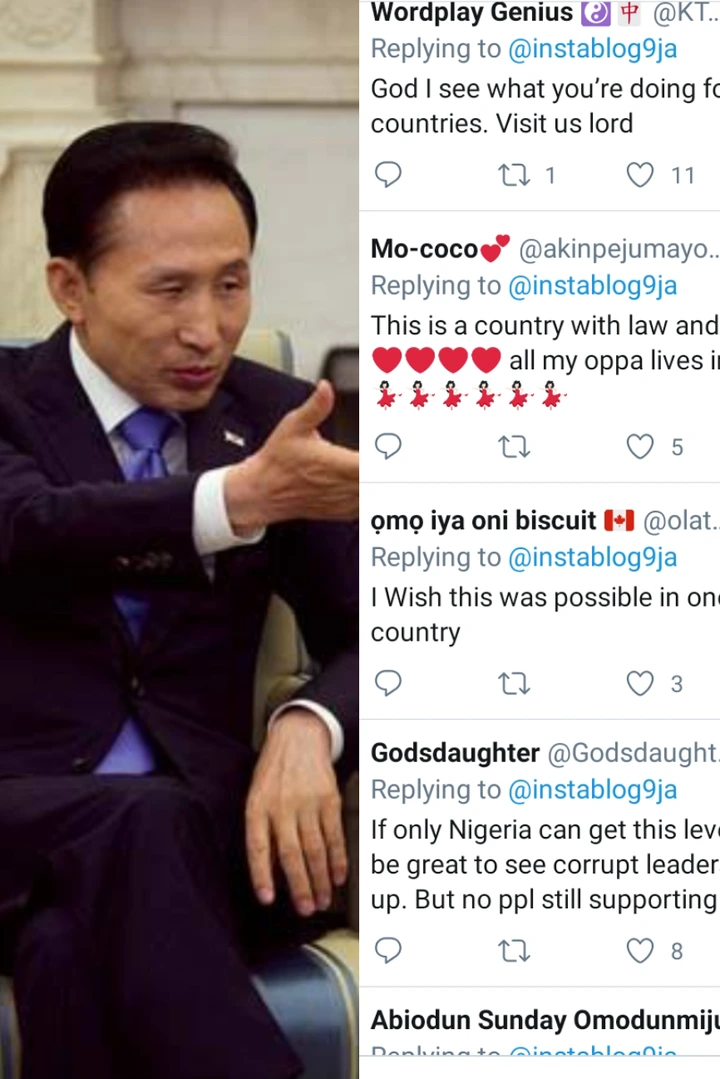Like Mo-coco's tweet with 5 likes
This screenshot has height=1079, width=720.
(640, 446)
